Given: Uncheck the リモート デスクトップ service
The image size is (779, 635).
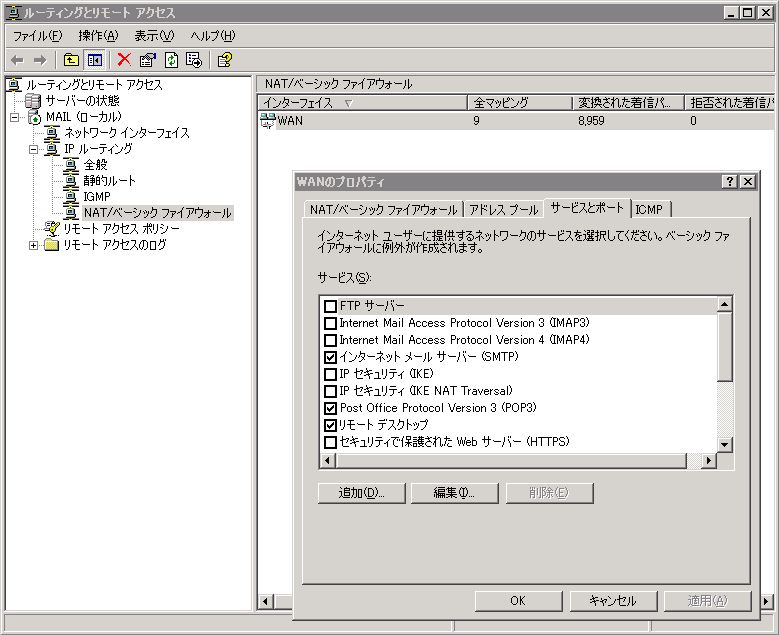Looking at the screenshot, I should (x=331, y=425).
